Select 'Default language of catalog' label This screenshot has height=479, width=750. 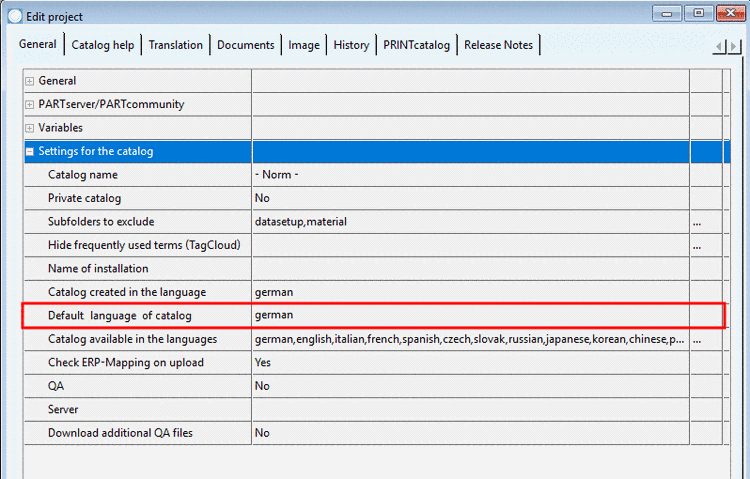coord(120,315)
